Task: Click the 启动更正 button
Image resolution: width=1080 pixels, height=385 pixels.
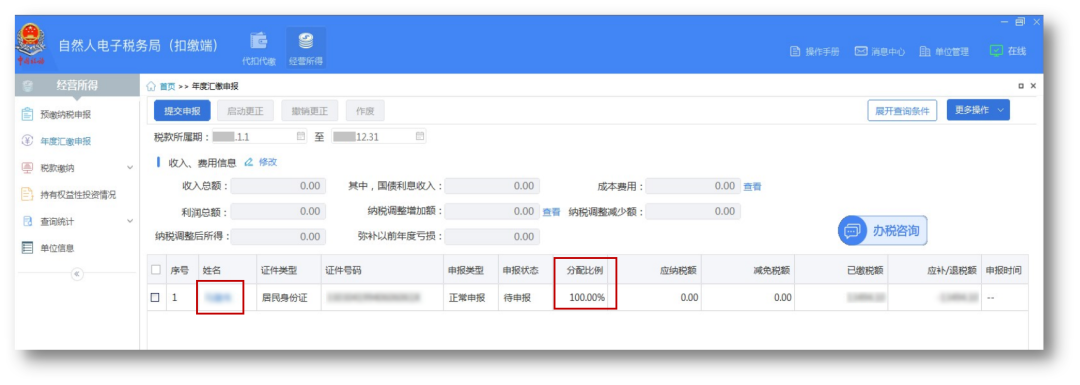Action: click(245, 111)
